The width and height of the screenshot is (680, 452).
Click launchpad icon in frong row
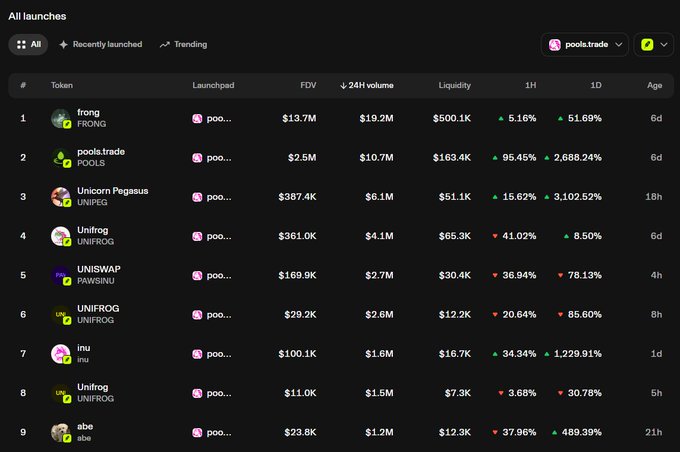tap(197, 118)
